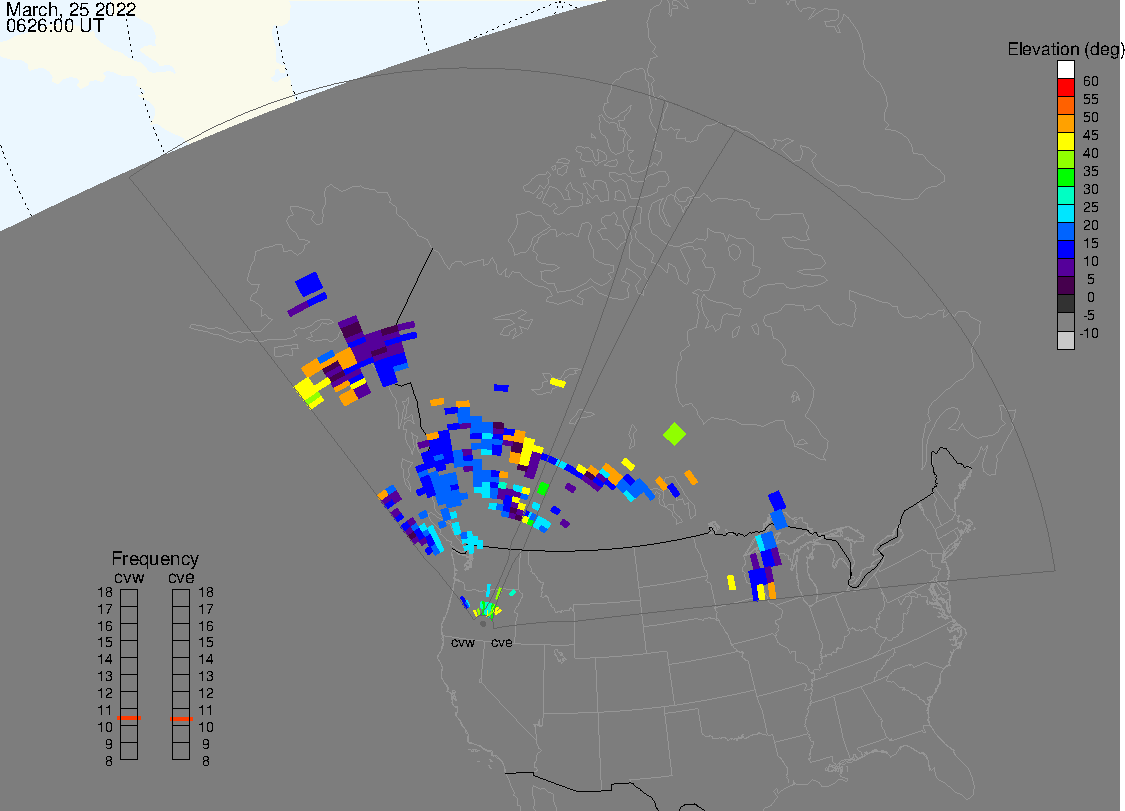Click the top cell of cvw frequency bar
This screenshot has height=811, width=1125.
coord(129,598)
